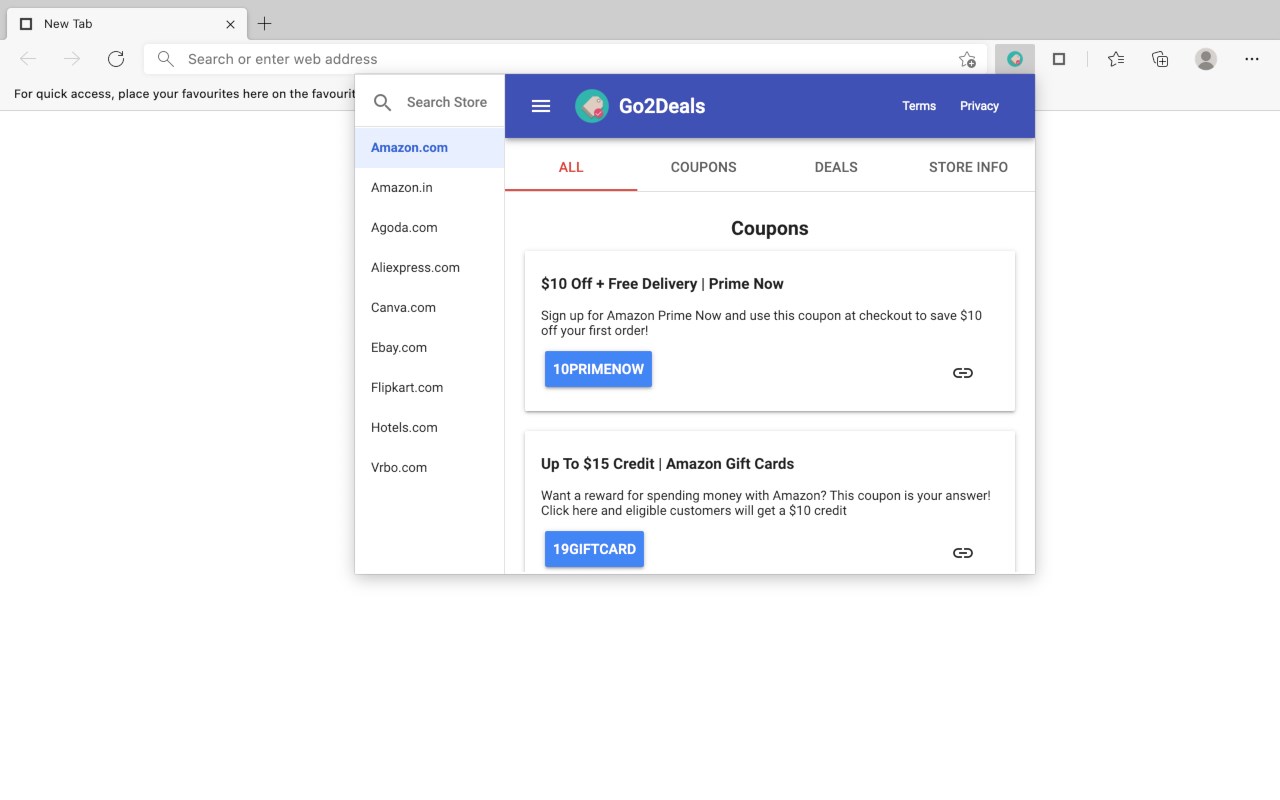This screenshot has width=1280, height=800.
Task: Close the New Tab tab
Action: pyautogui.click(x=230, y=23)
